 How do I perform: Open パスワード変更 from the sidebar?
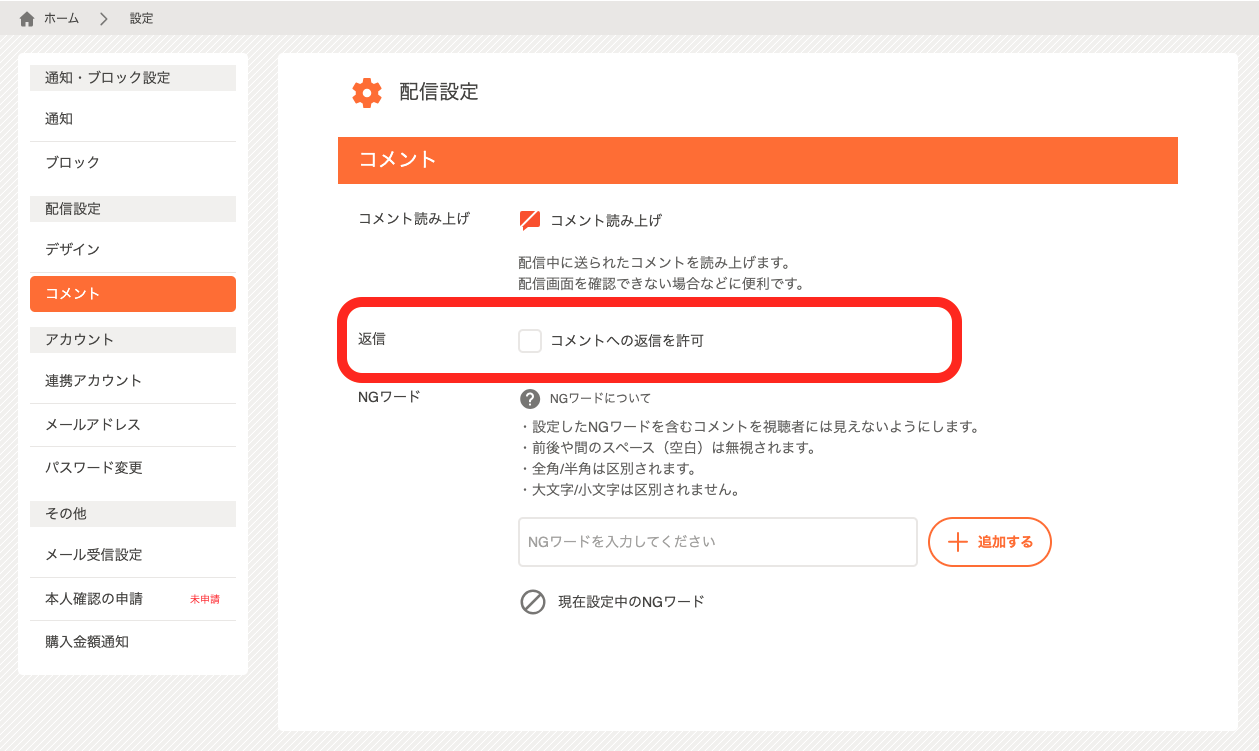[132, 467]
